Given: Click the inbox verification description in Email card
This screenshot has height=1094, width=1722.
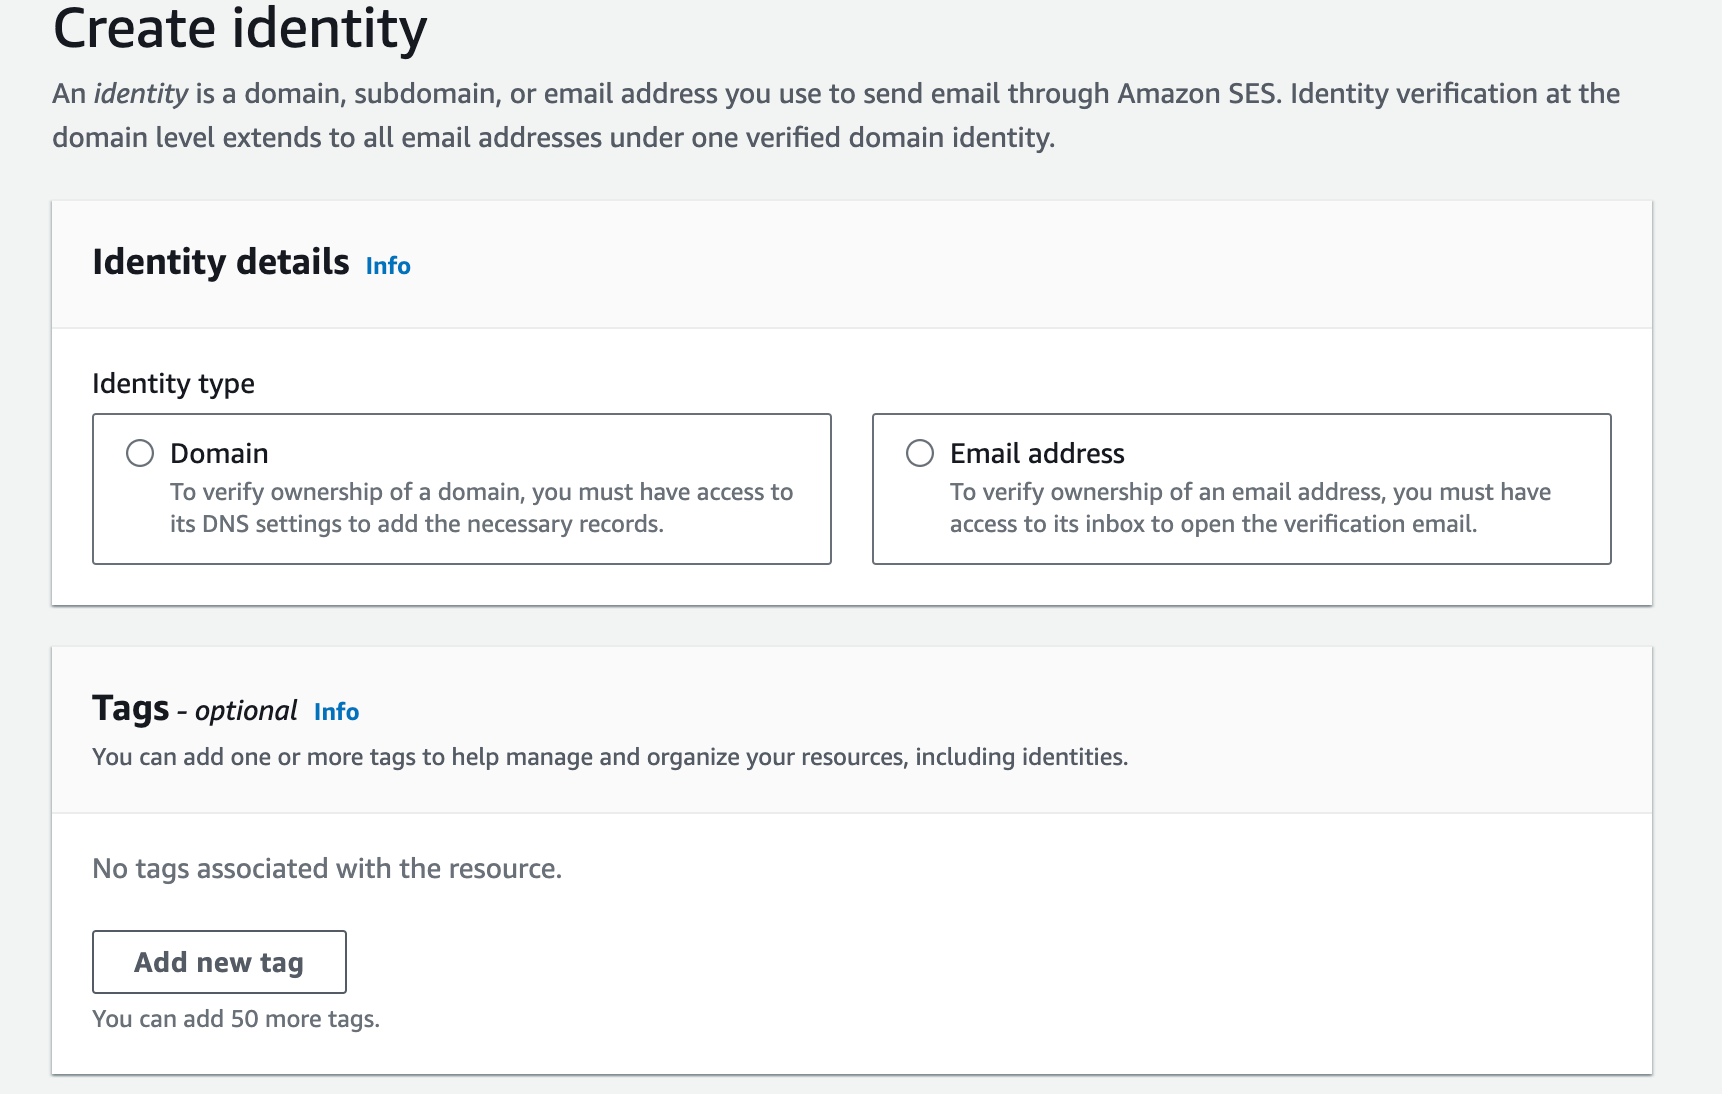Looking at the screenshot, I should (x=1250, y=508).
